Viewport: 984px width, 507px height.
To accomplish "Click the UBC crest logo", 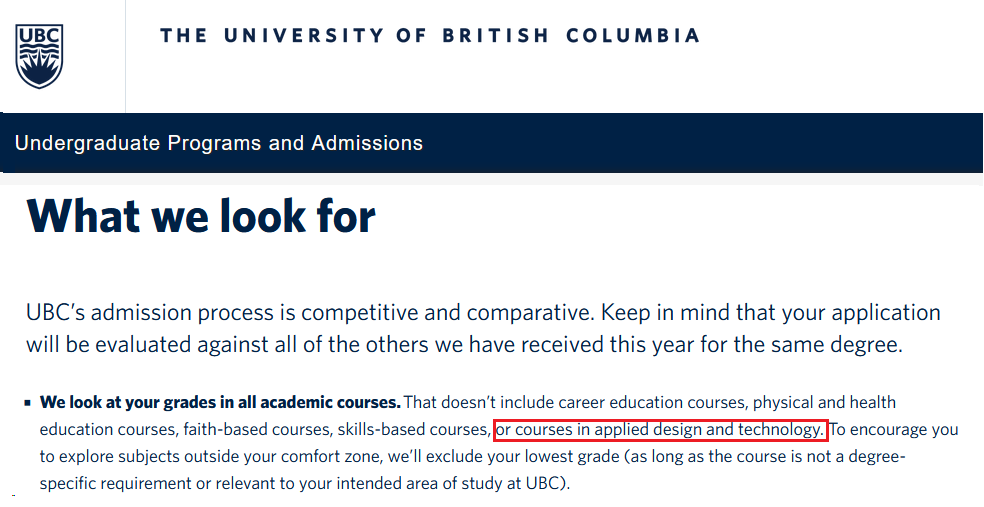I will (x=39, y=55).
